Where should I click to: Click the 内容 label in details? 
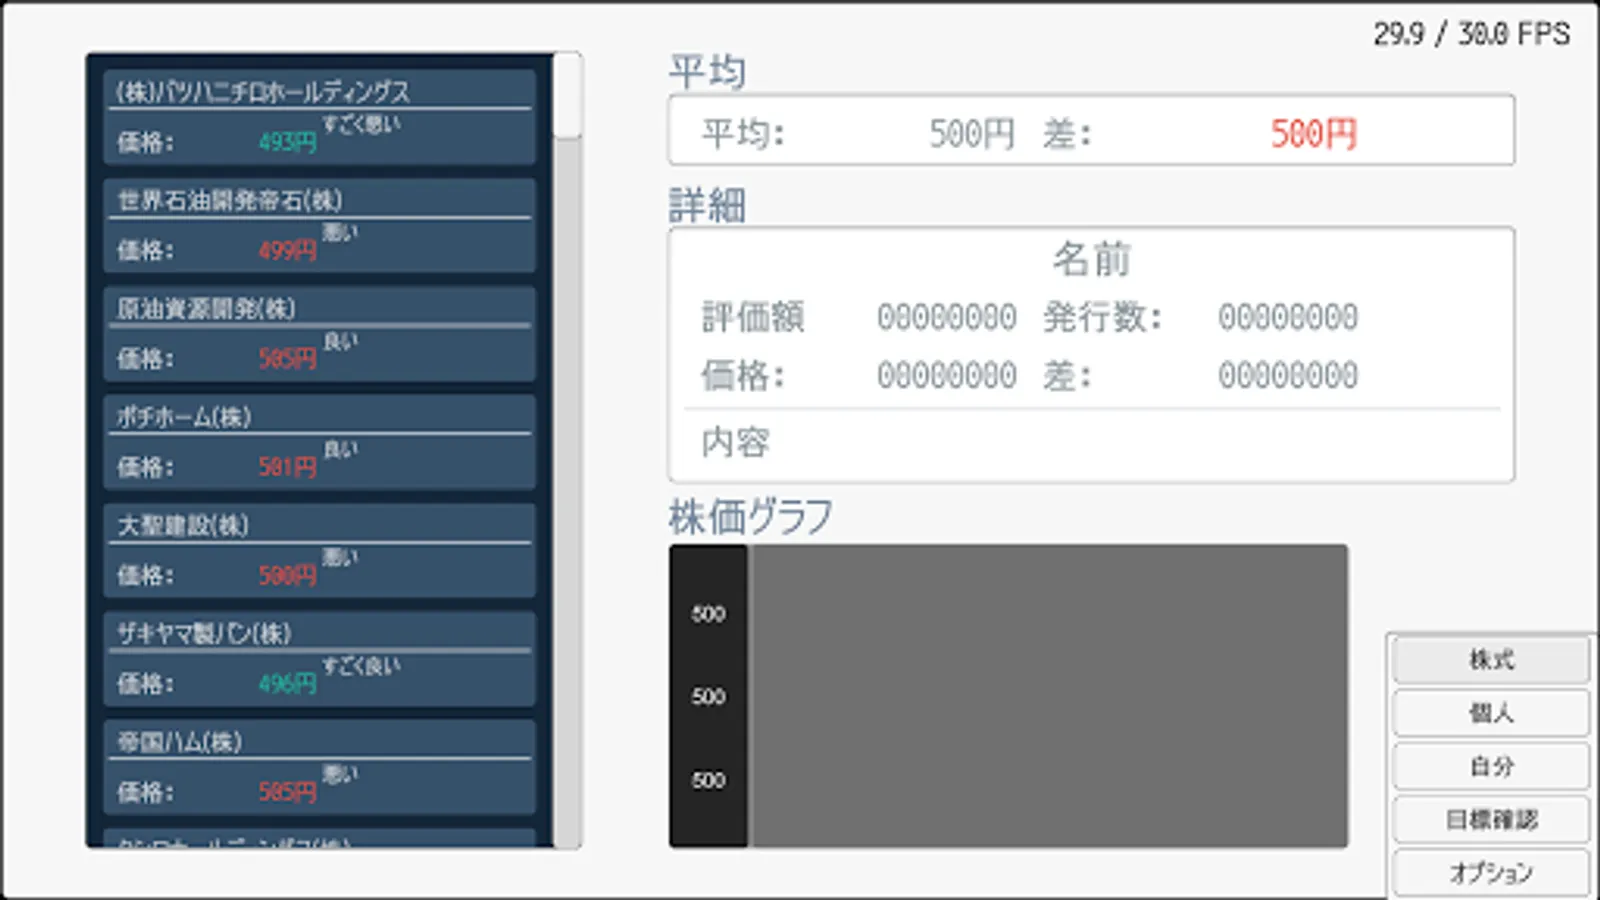coord(736,442)
